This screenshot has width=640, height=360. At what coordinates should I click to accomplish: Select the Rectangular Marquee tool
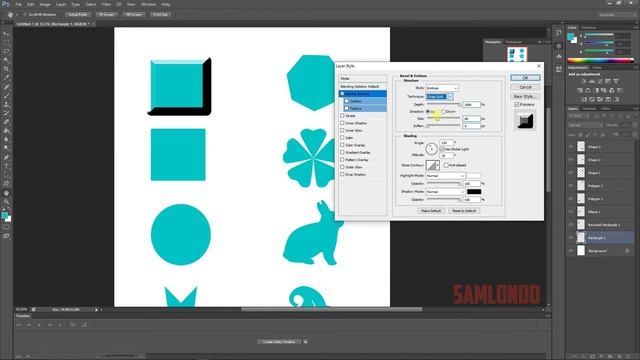(6, 43)
